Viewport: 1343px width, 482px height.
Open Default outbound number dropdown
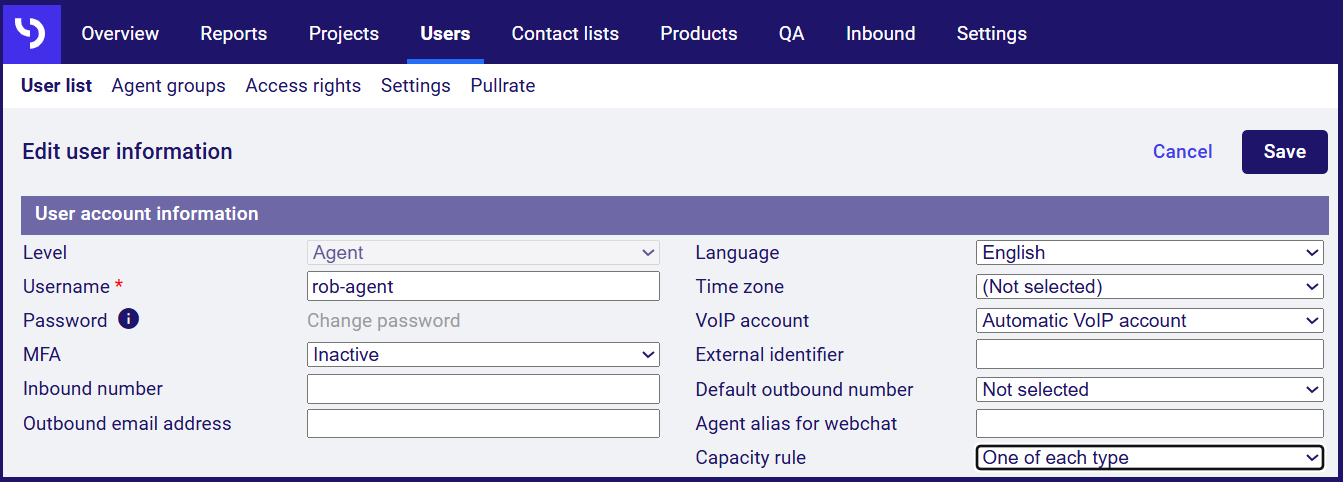(x=1149, y=390)
